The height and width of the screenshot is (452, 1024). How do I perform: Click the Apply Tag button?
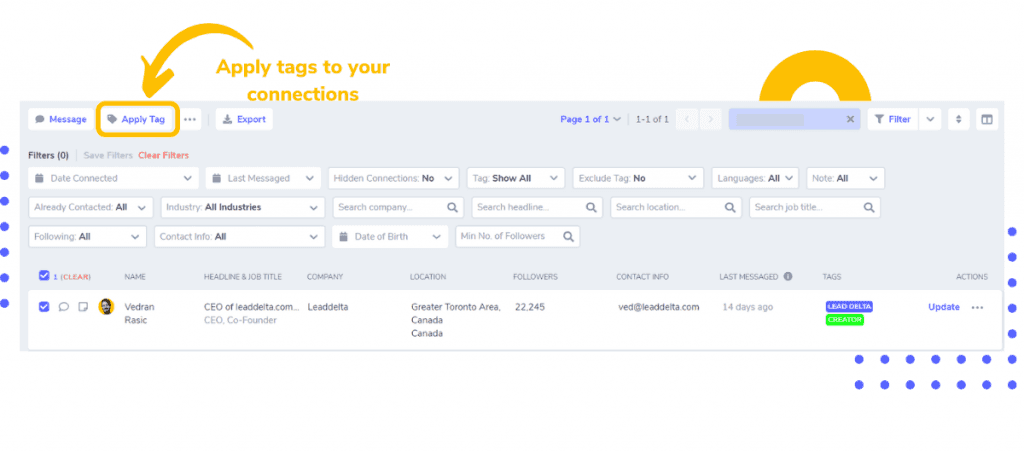136,120
